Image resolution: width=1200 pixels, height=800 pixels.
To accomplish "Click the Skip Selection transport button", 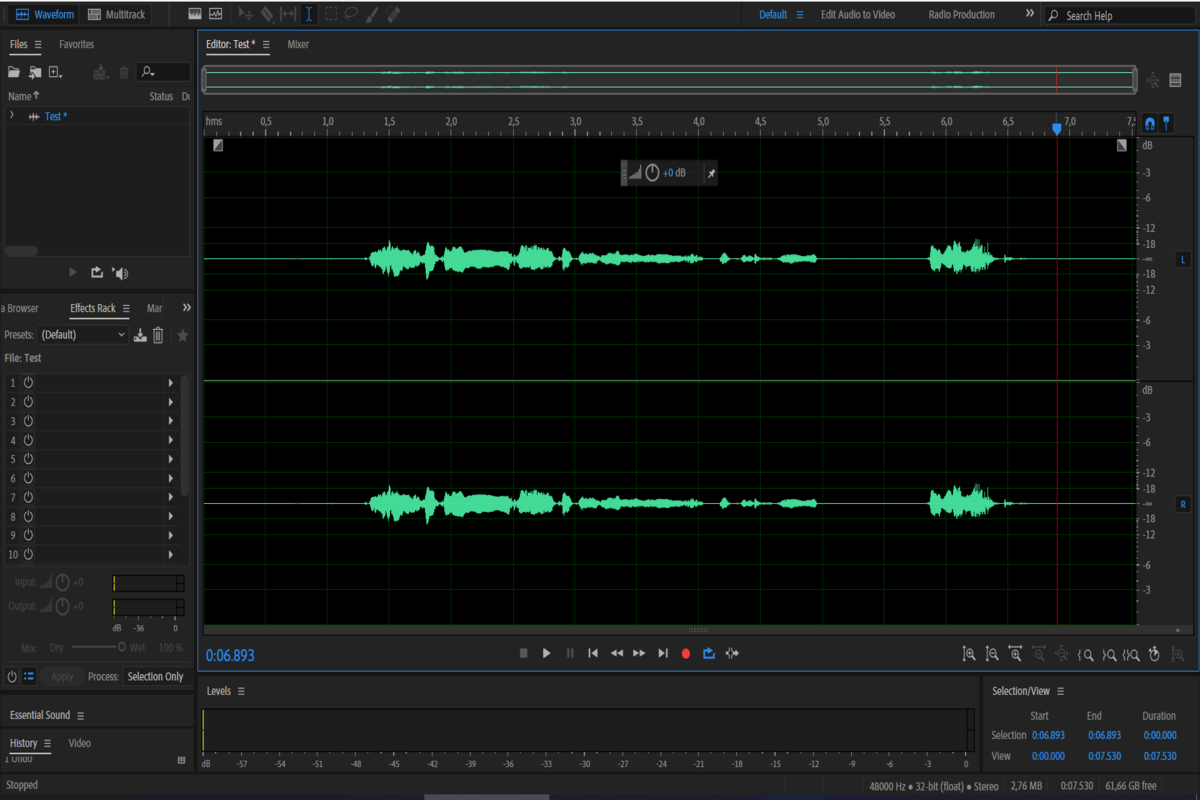I will pyautogui.click(x=732, y=653).
